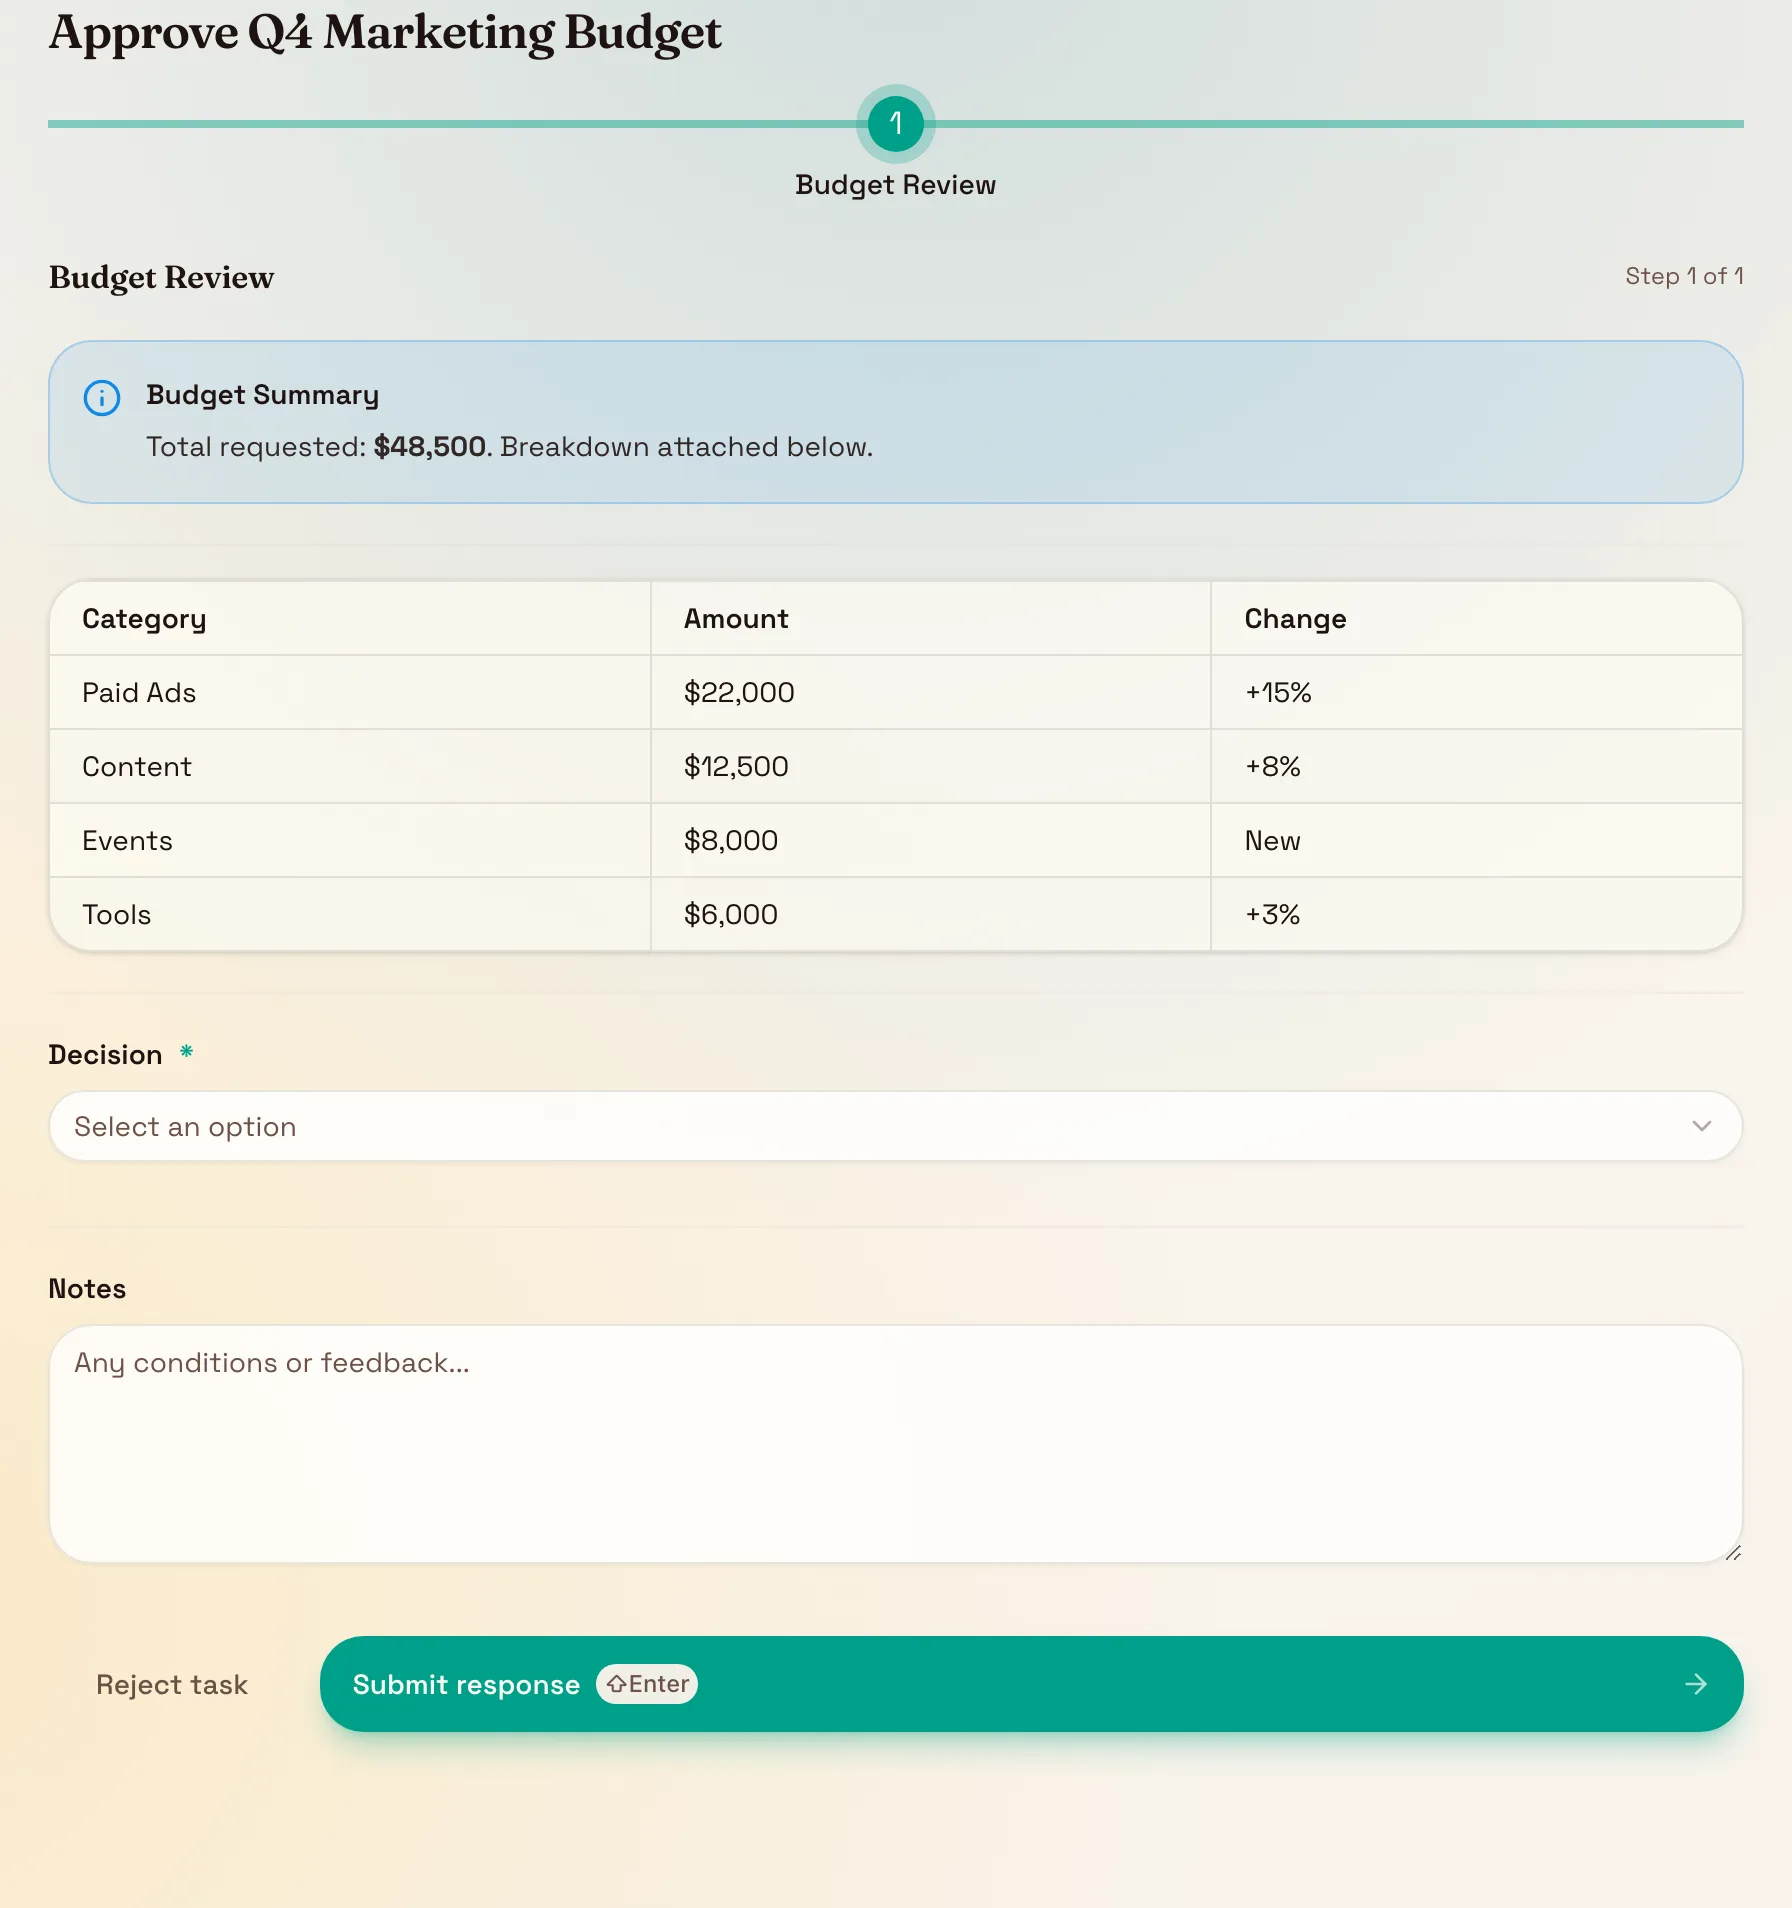This screenshot has height=1908, width=1792.
Task: Click the chevron on the Decision dropdown
Action: pyautogui.click(x=1702, y=1126)
